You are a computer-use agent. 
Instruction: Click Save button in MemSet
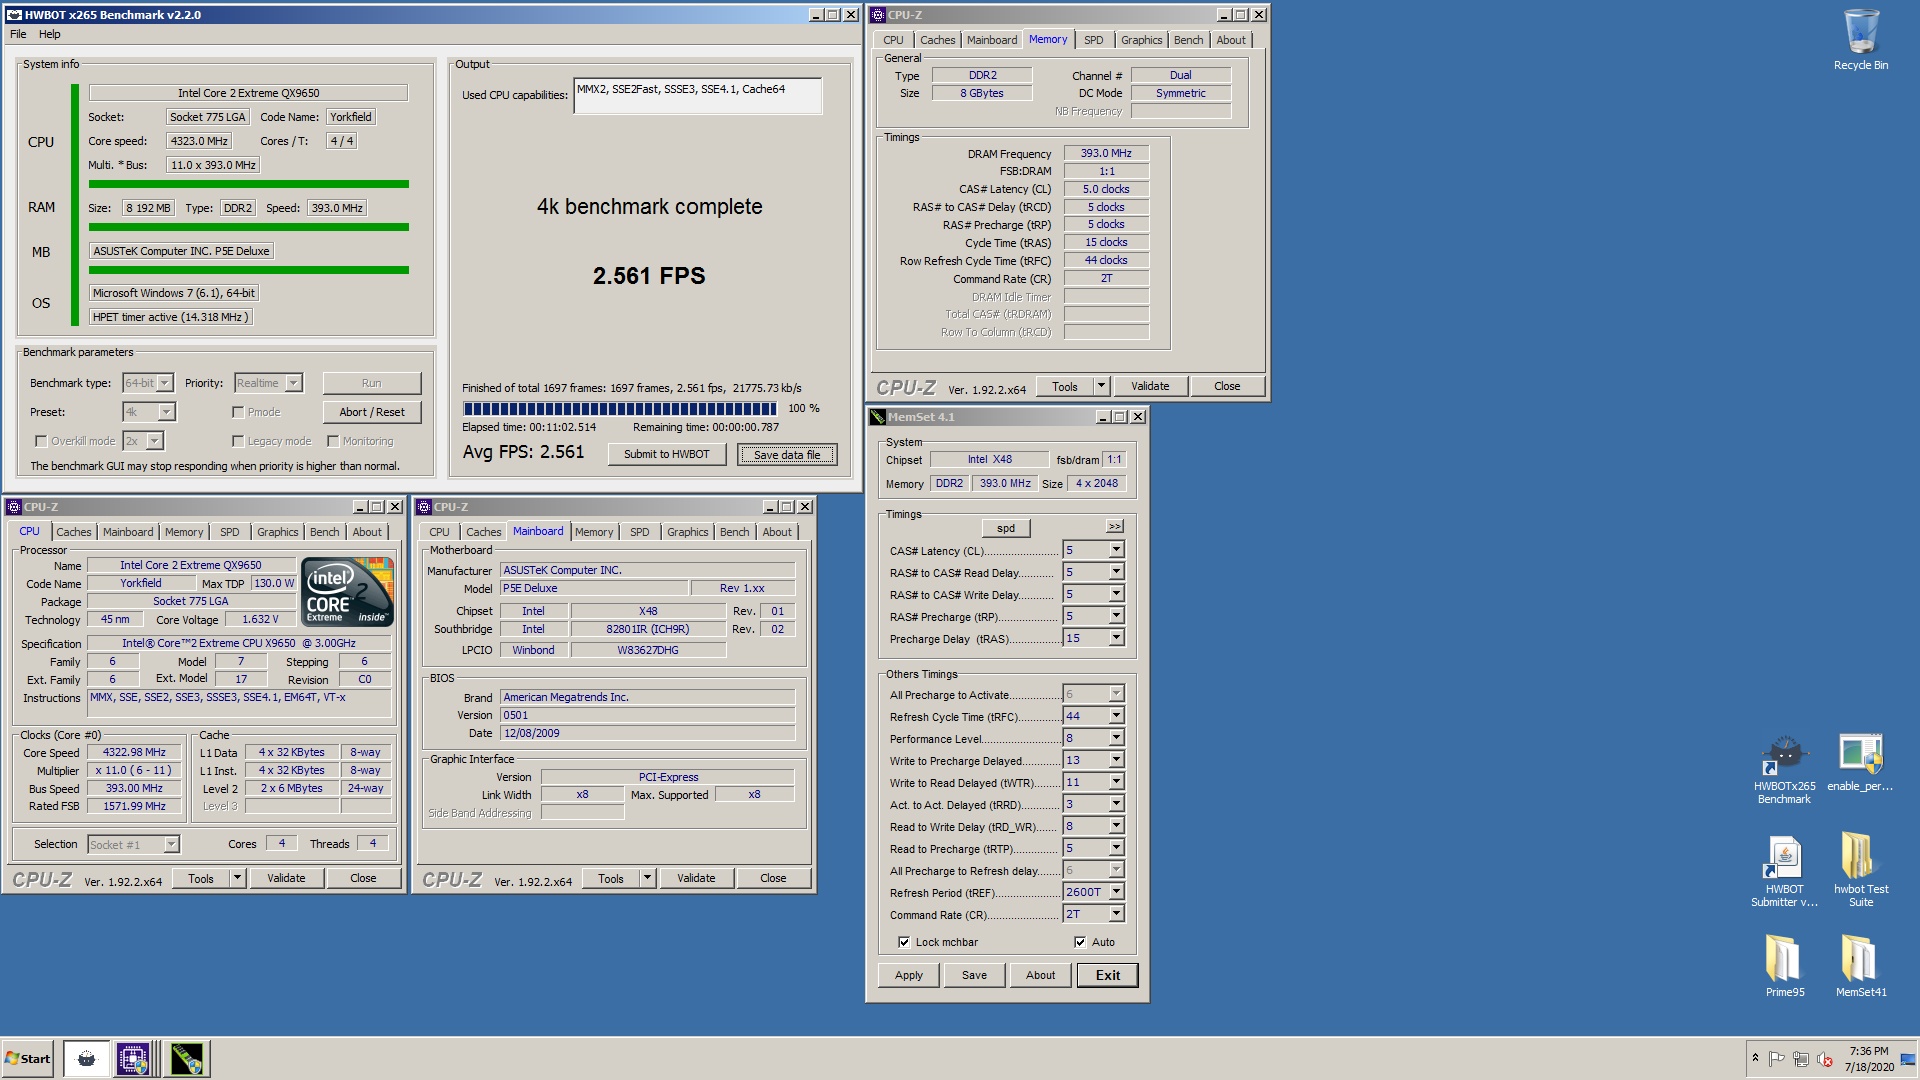[x=974, y=975]
